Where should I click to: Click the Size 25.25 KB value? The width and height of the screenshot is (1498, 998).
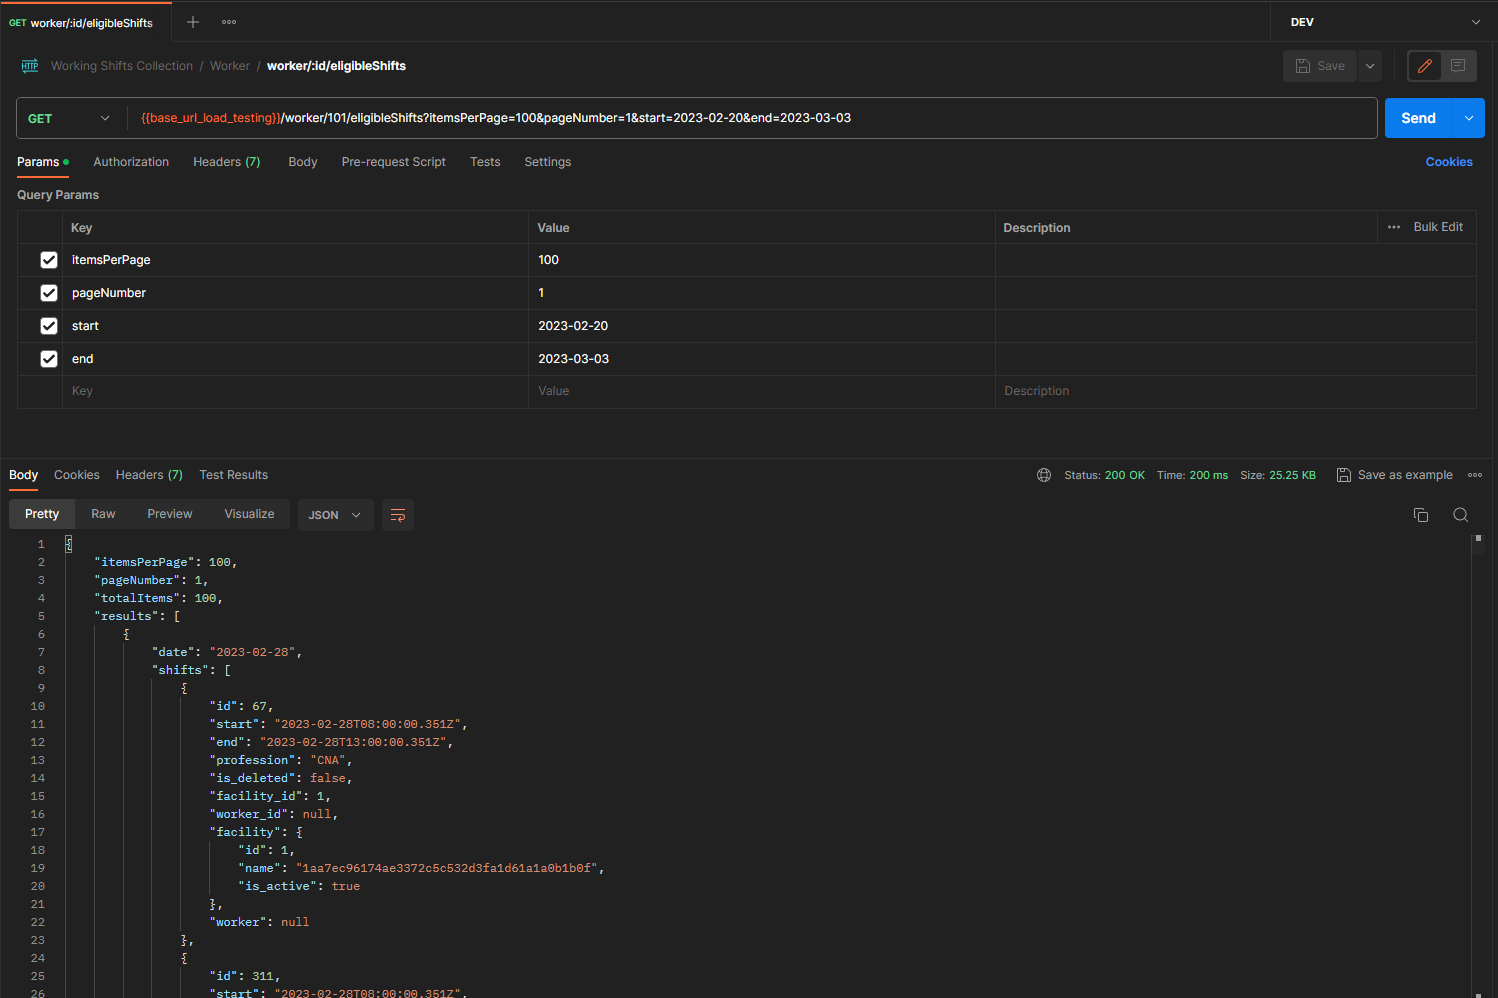(x=1292, y=475)
